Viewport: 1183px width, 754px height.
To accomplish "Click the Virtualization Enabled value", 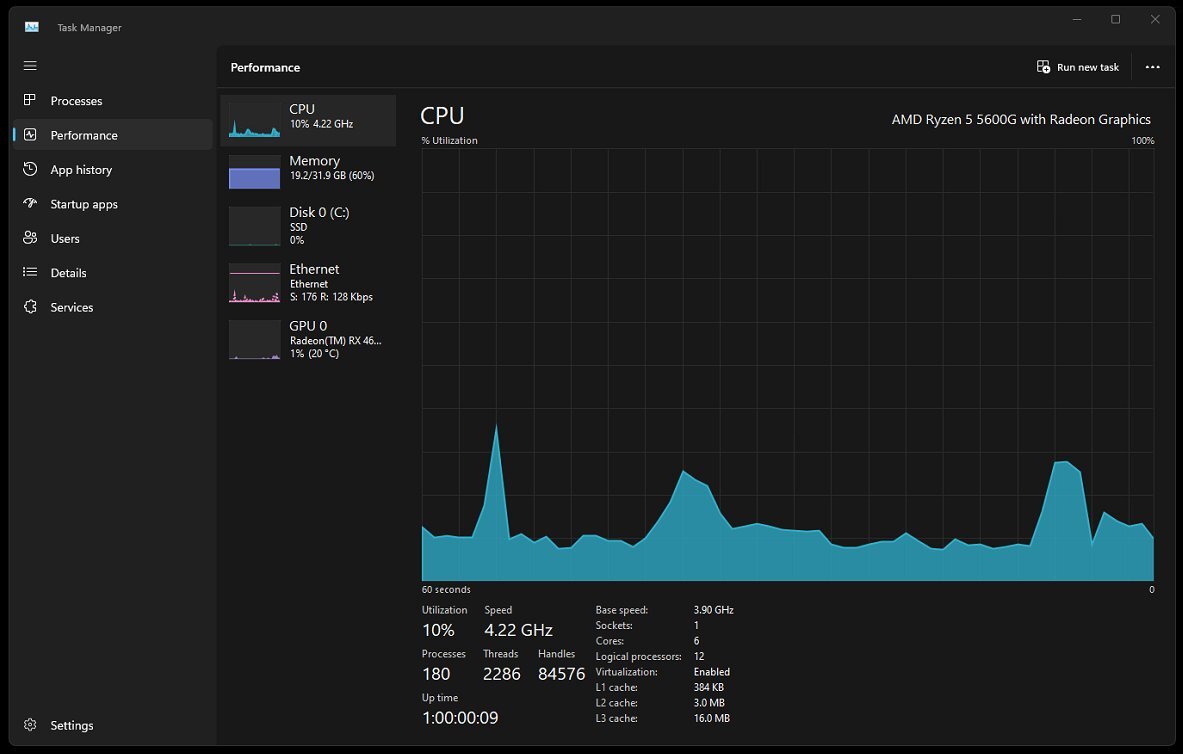I will (x=711, y=672).
